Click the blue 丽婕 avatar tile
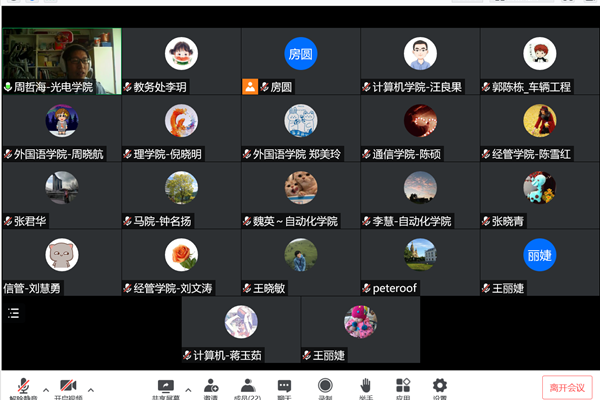 (x=540, y=254)
